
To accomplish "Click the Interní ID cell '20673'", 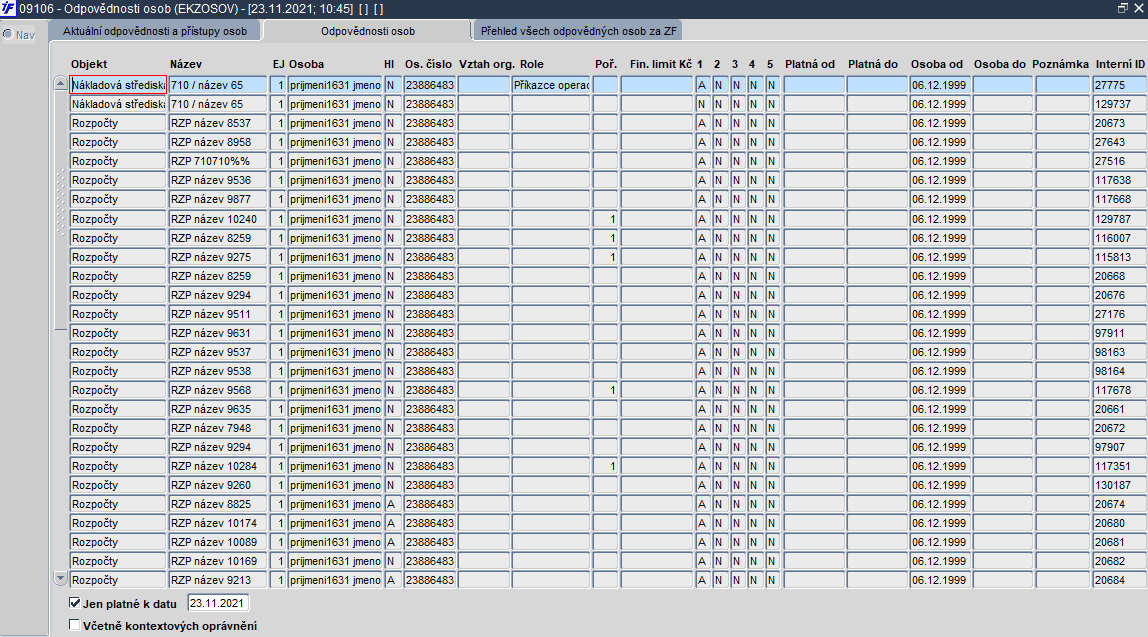I will coord(1119,123).
